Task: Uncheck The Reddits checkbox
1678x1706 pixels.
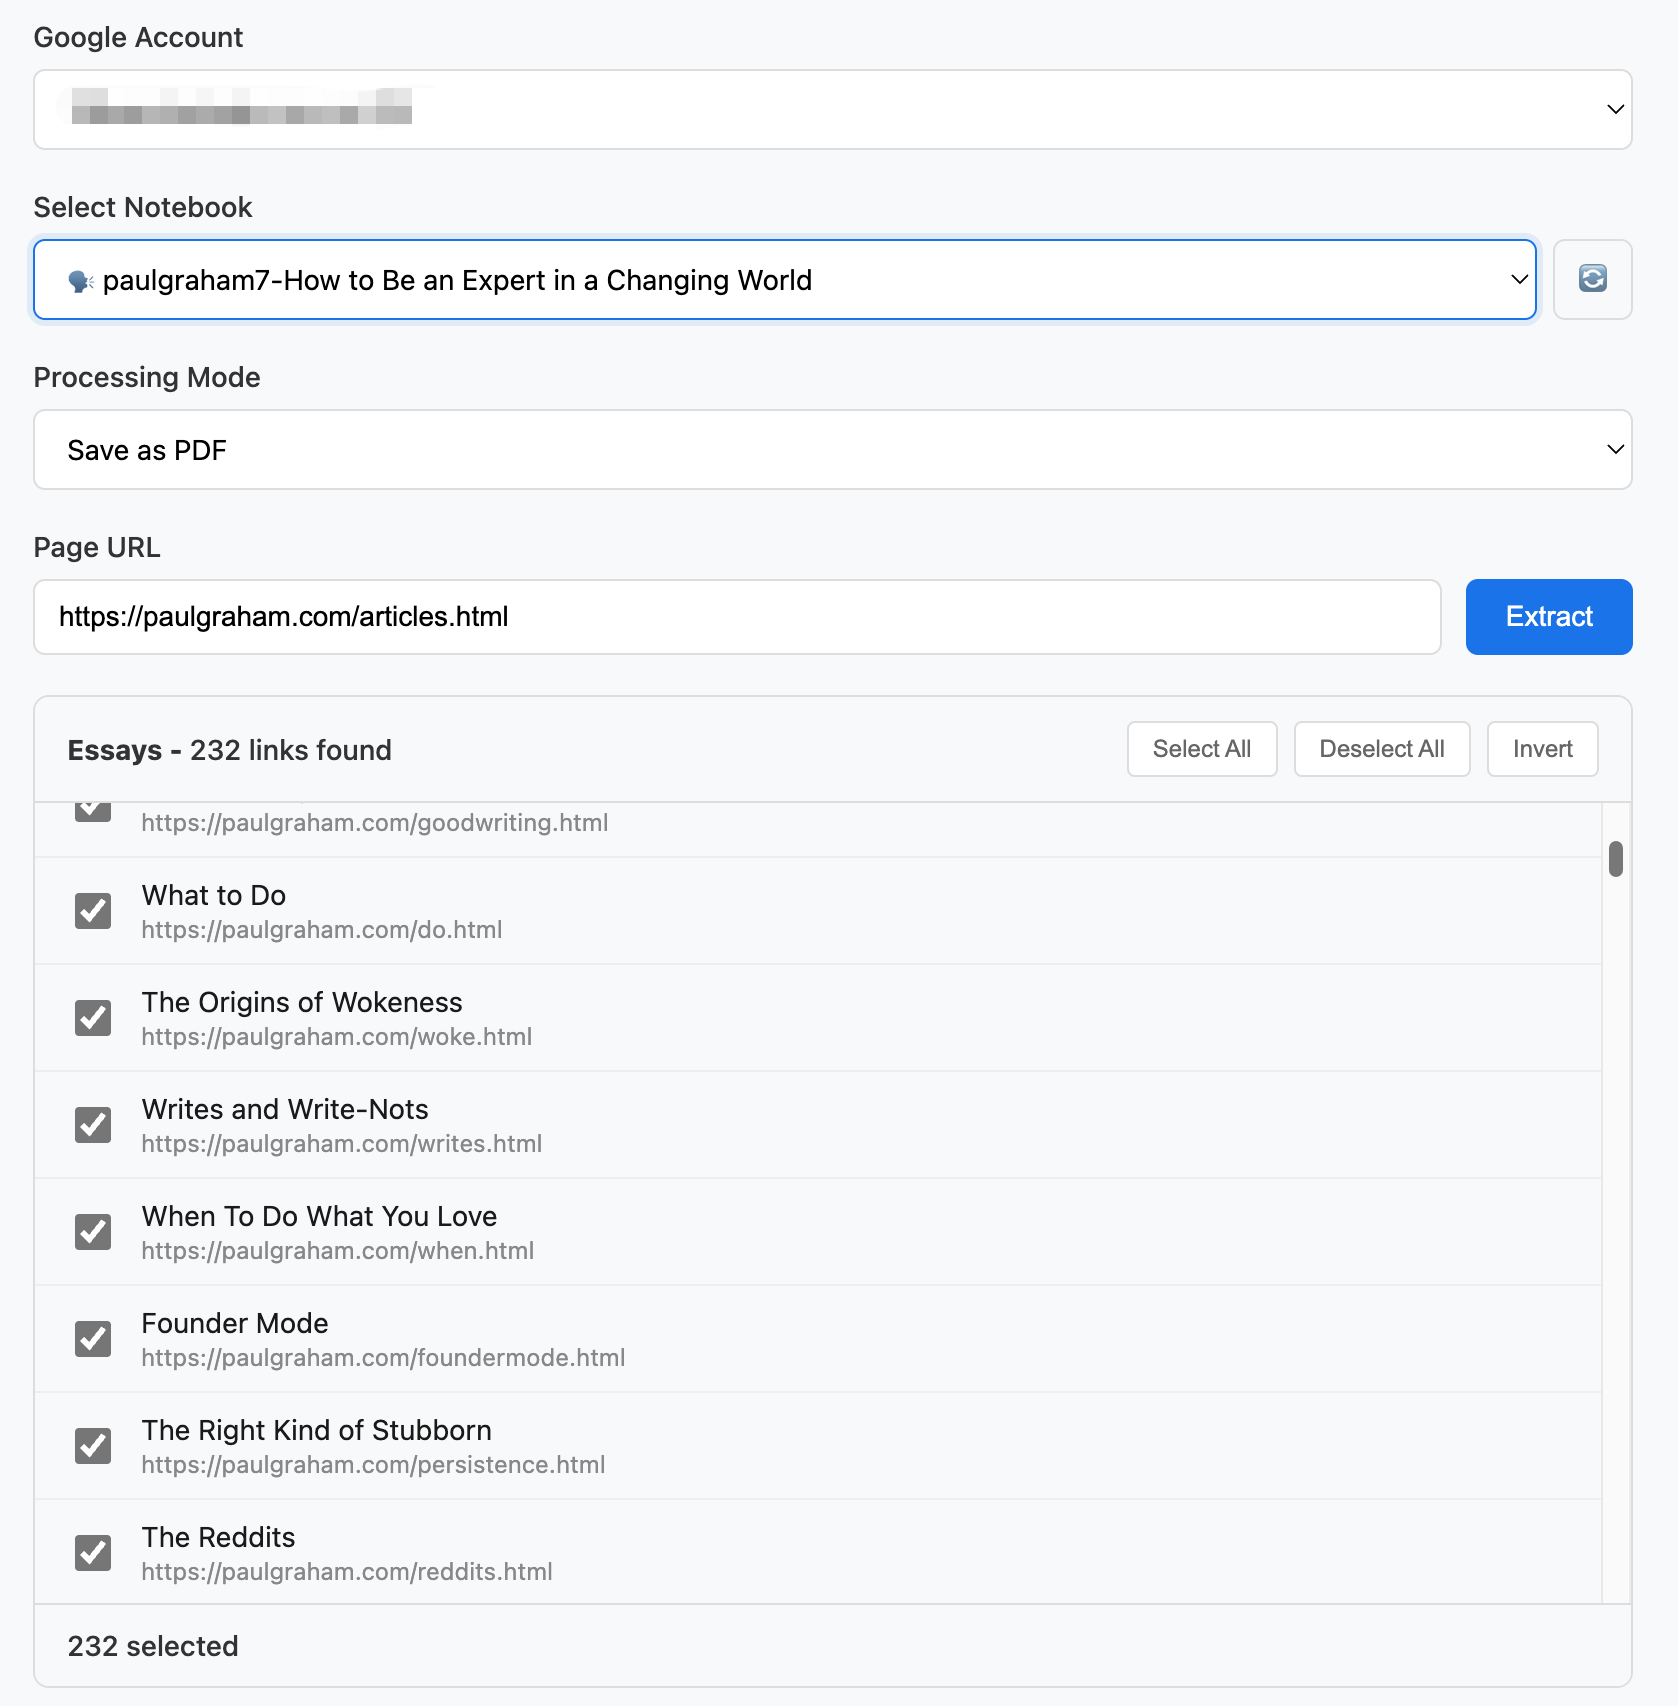Action: (93, 1553)
